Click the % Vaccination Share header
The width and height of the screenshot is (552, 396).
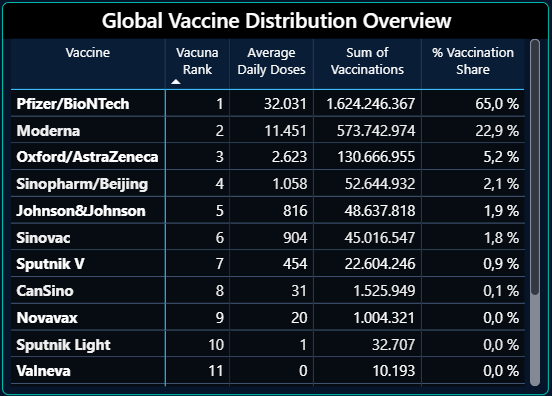473,61
